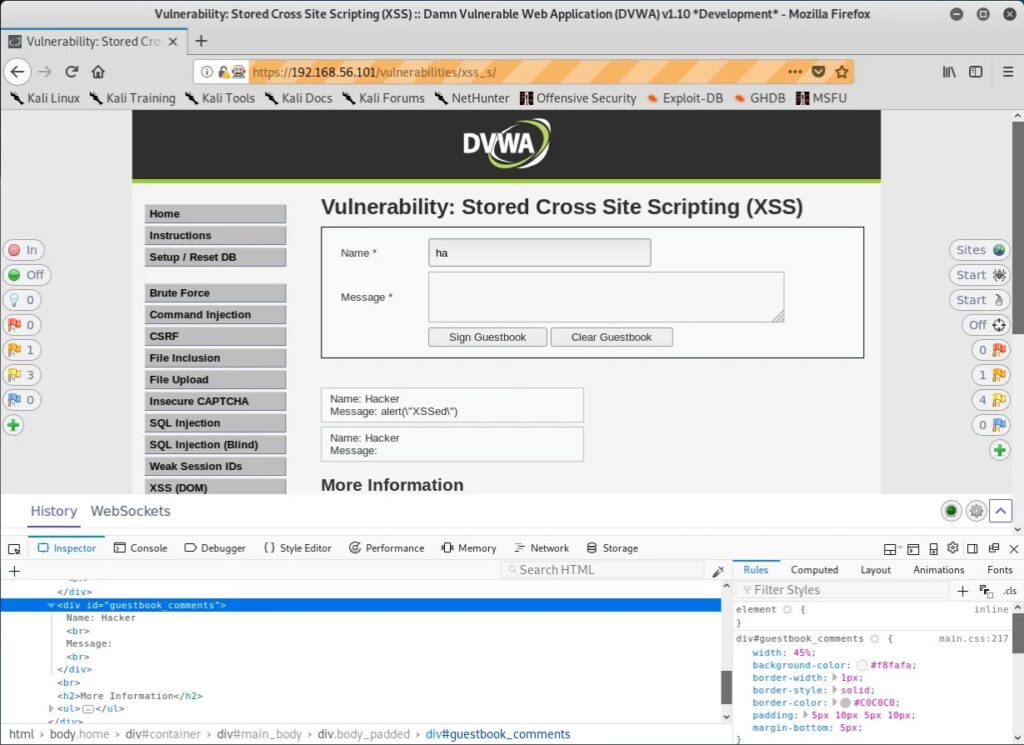
Task: Open a new browser tab
Action: coord(201,41)
